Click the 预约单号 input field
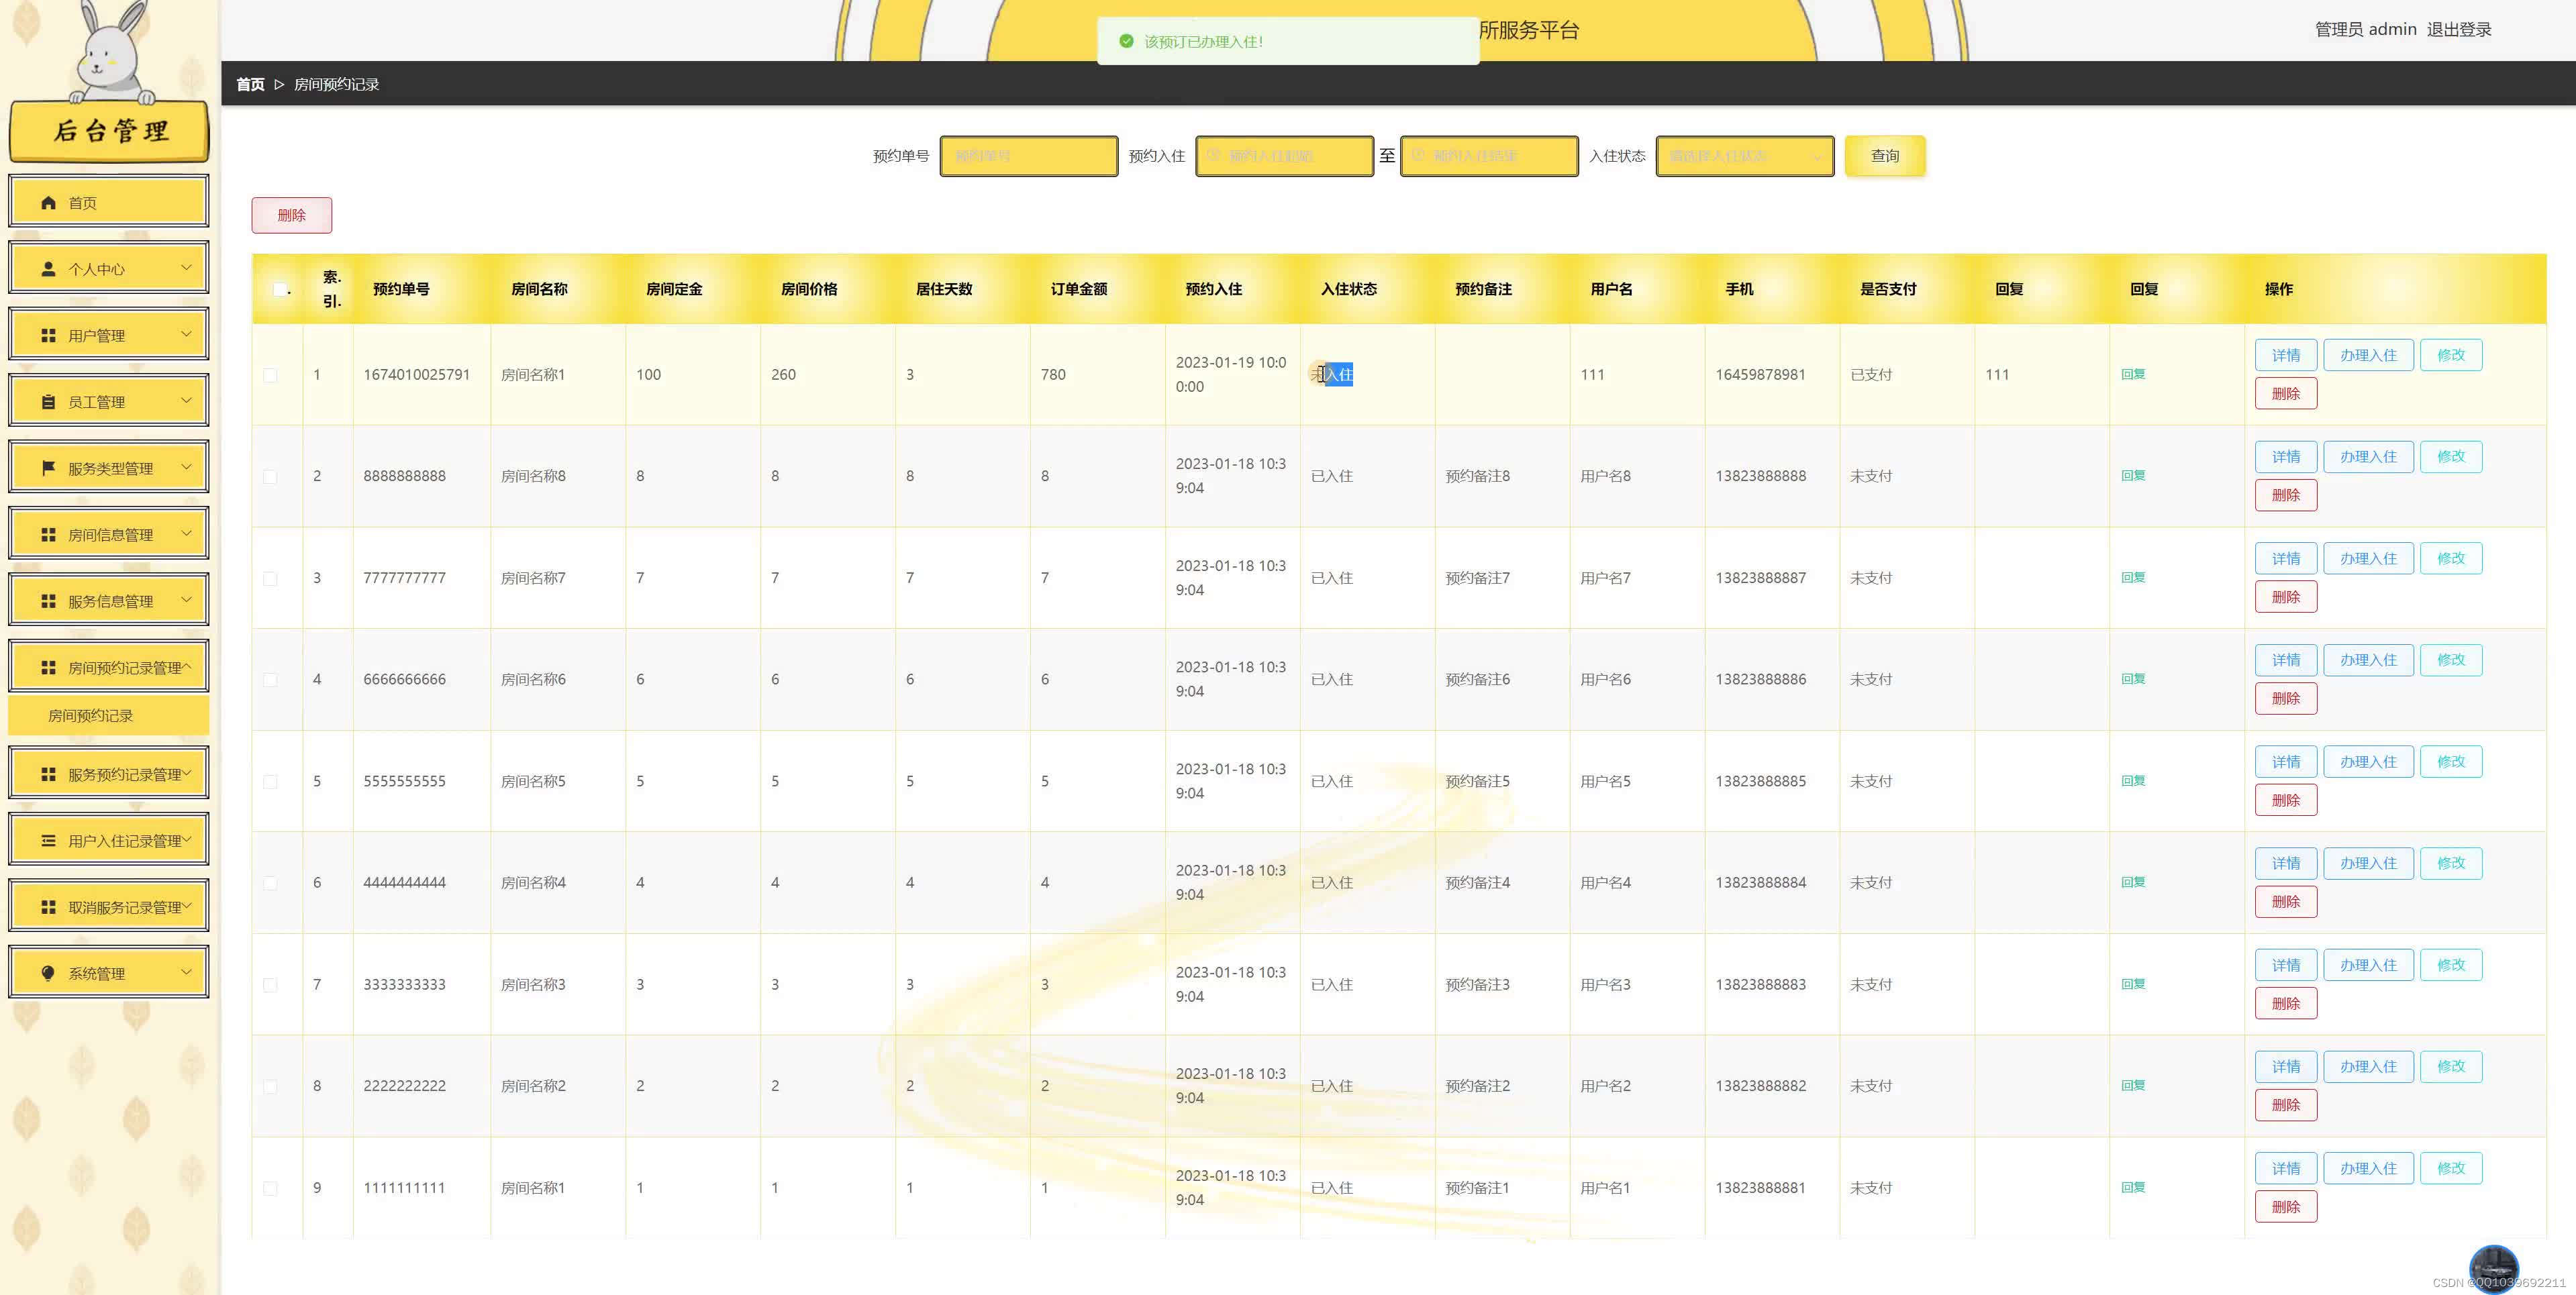The image size is (2576, 1295). (1028, 156)
